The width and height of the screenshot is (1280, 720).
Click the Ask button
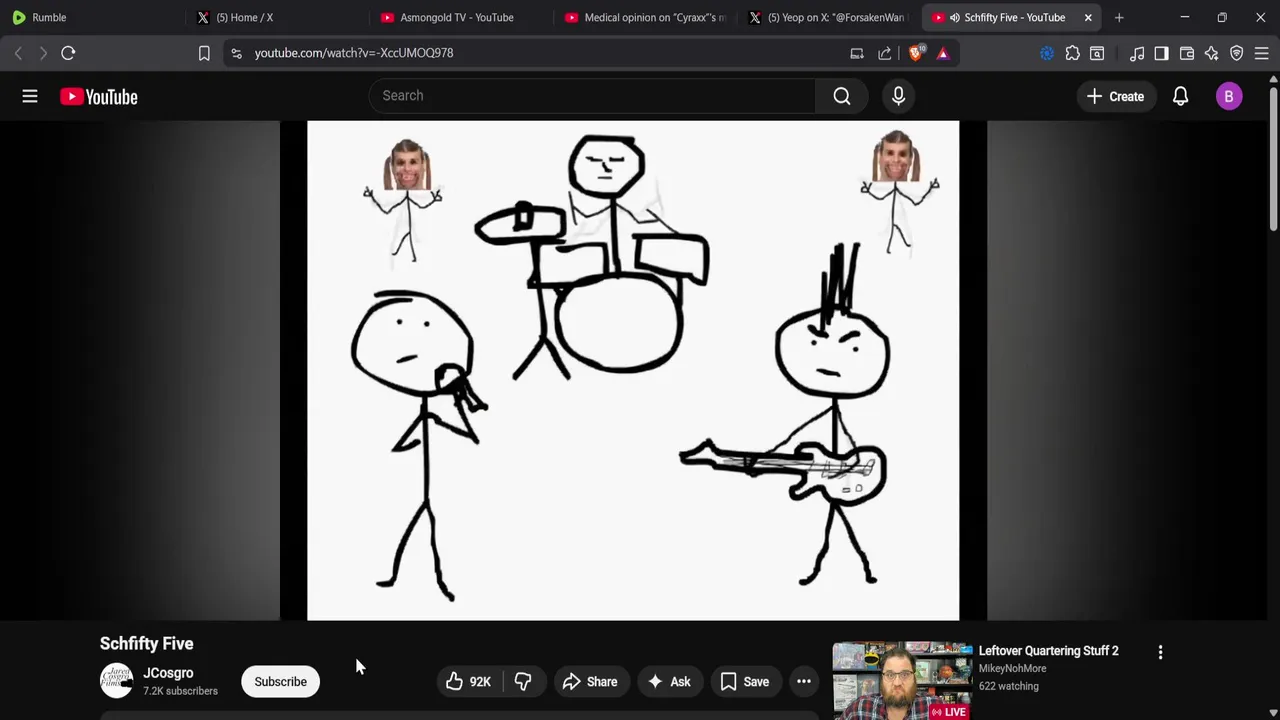669,682
